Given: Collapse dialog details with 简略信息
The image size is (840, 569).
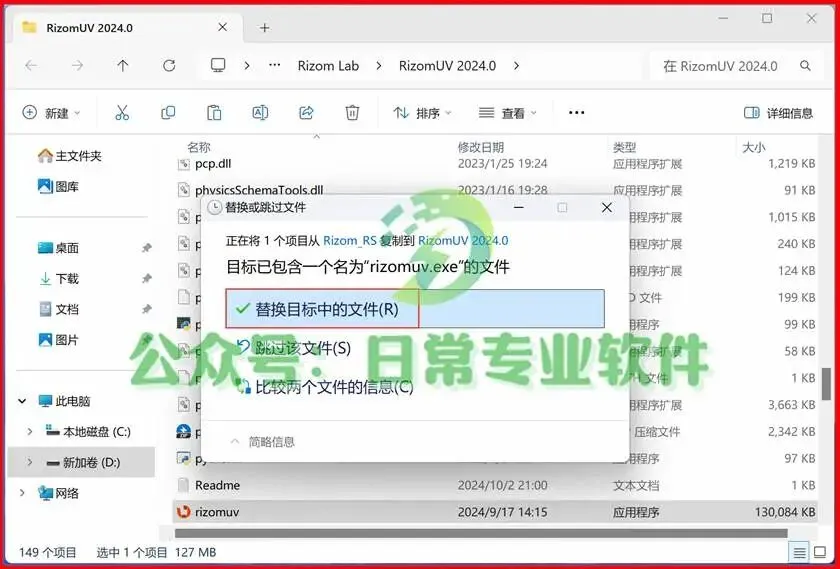Looking at the screenshot, I should click(x=262, y=441).
